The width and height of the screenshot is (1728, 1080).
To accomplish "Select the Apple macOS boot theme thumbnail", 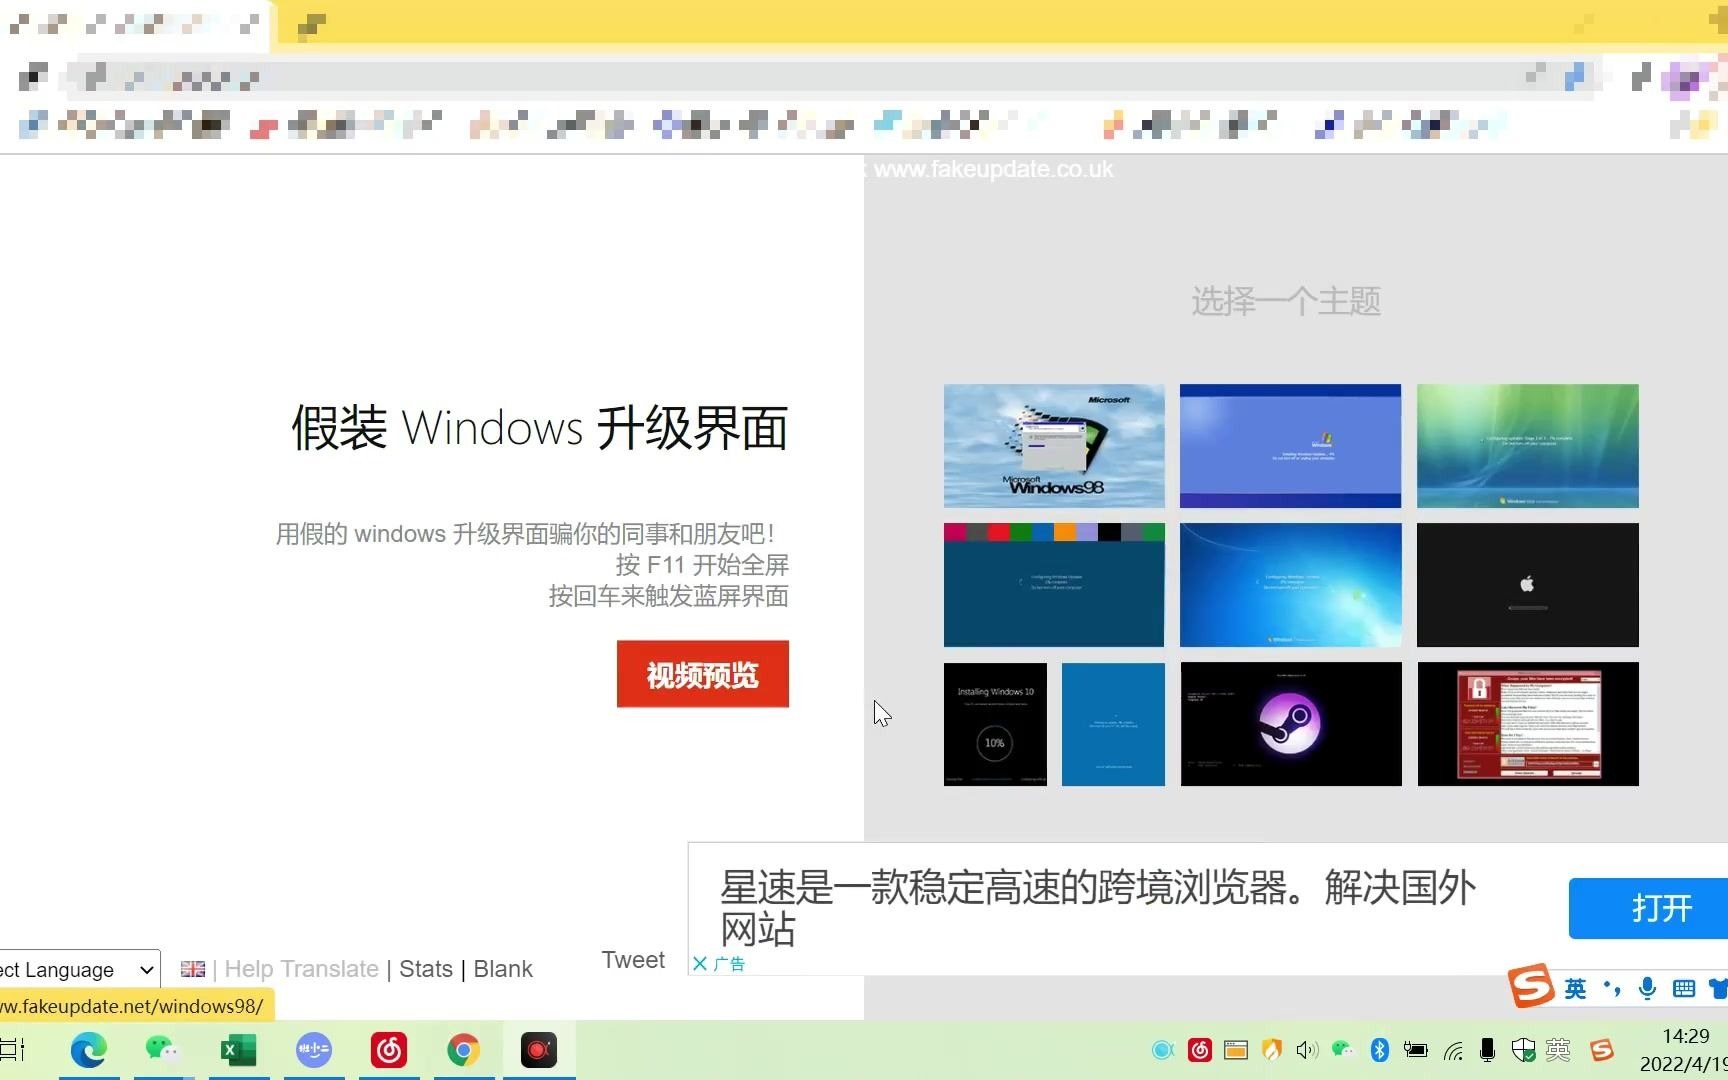I will [x=1527, y=585].
